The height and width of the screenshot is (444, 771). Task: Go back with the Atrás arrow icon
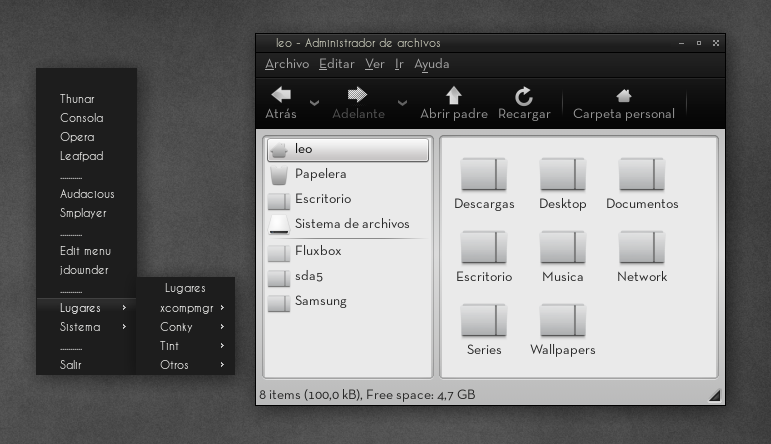[281, 94]
